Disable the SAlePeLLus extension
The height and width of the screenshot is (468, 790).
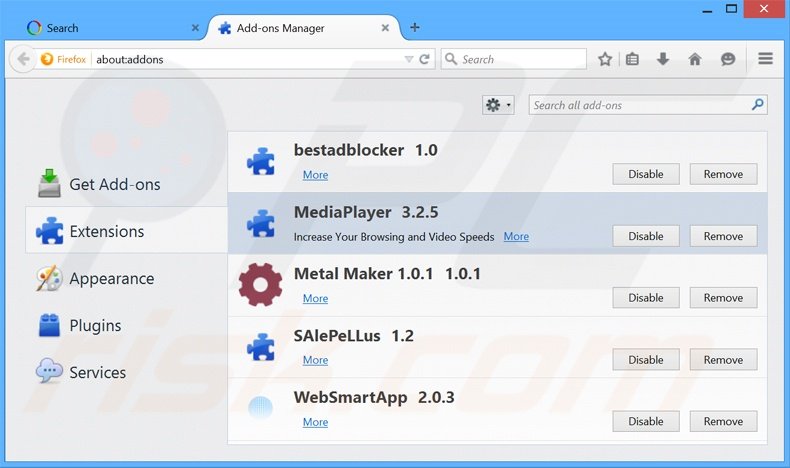(x=646, y=360)
